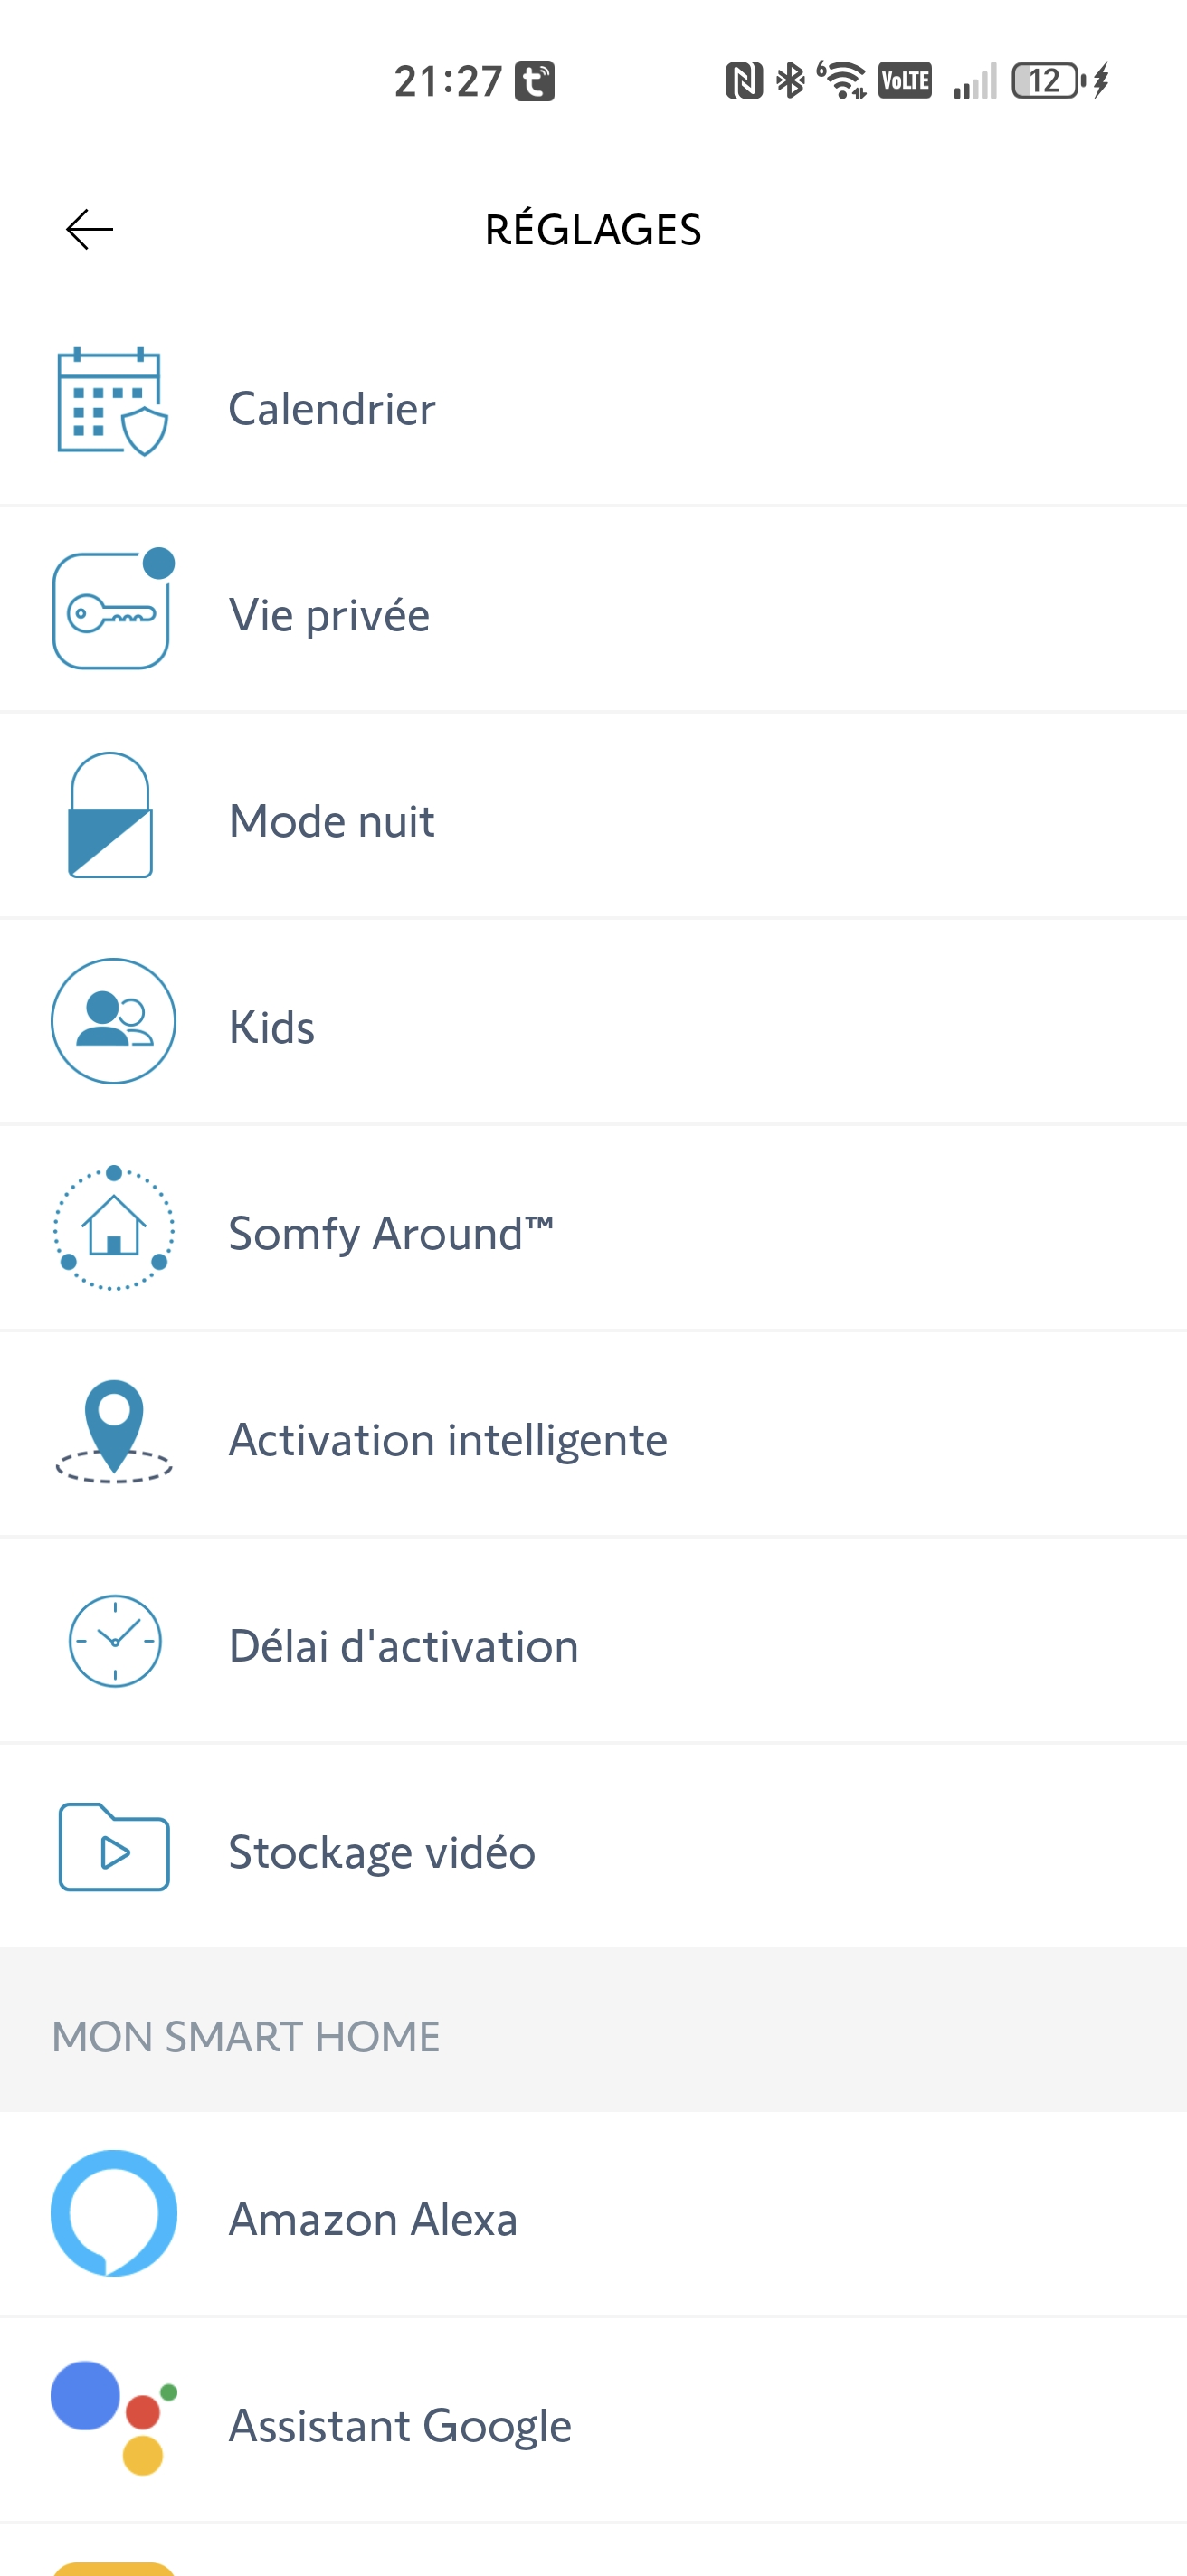Tap the Kids people icon
Image resolution: width=1187 pixels, height=2576 pixels.
coord(114,1021)
